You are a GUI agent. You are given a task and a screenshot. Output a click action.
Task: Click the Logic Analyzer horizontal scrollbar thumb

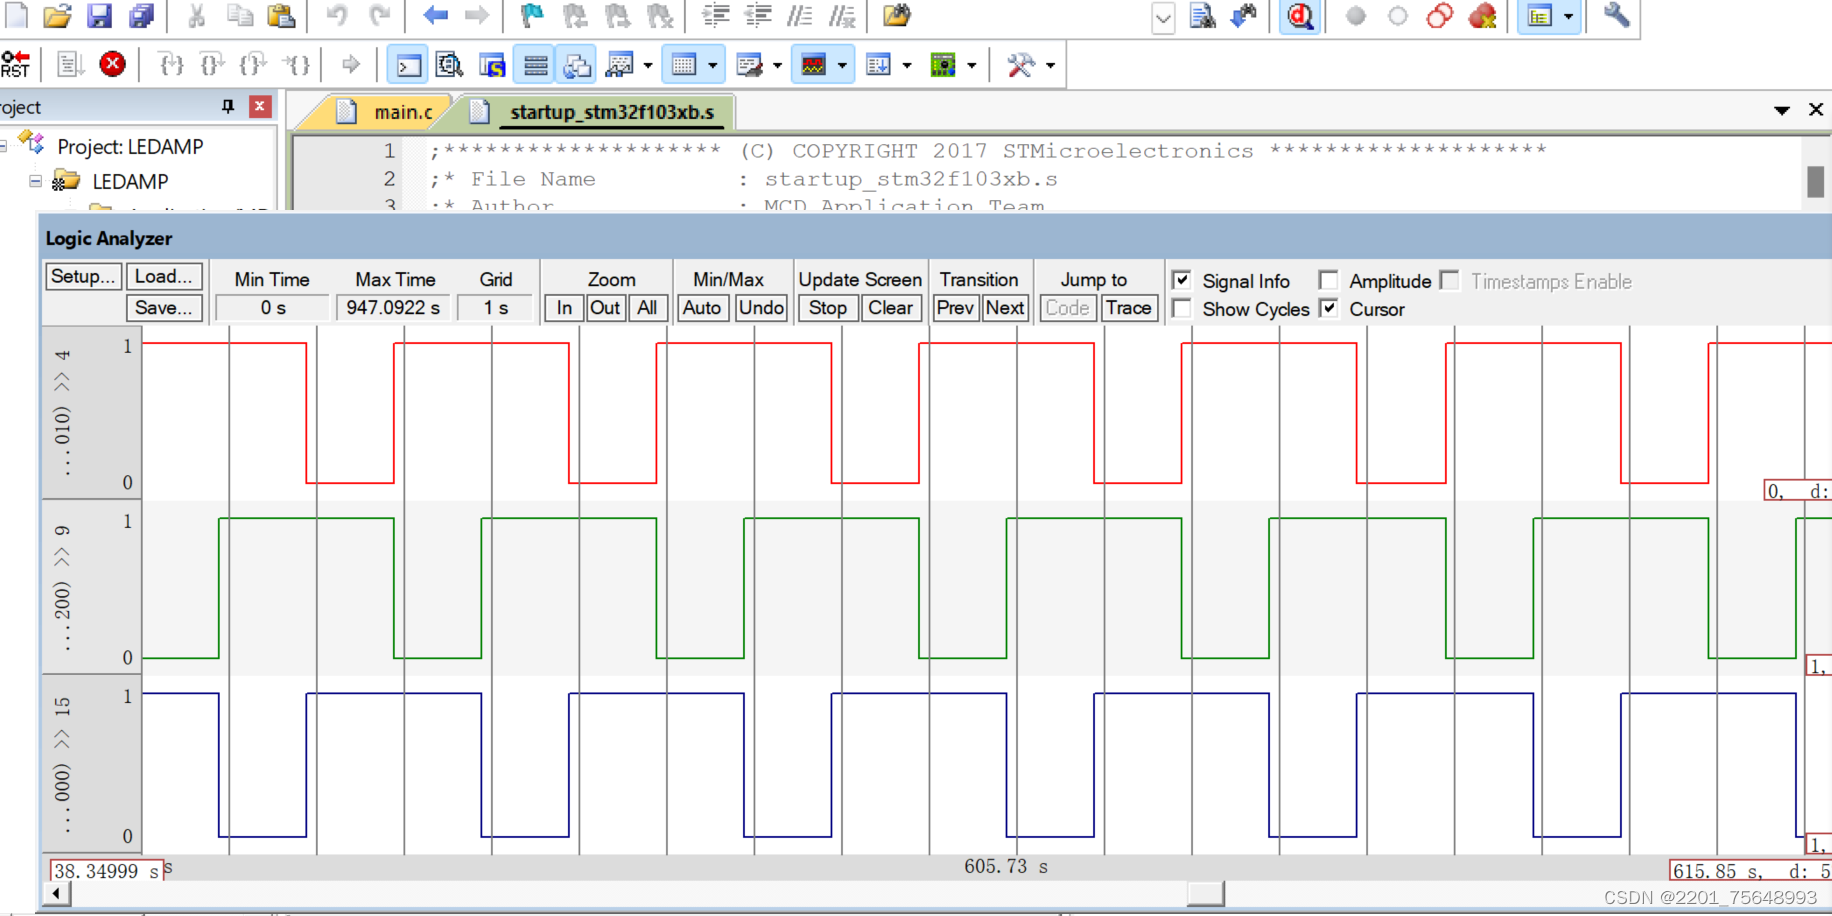1205,894
